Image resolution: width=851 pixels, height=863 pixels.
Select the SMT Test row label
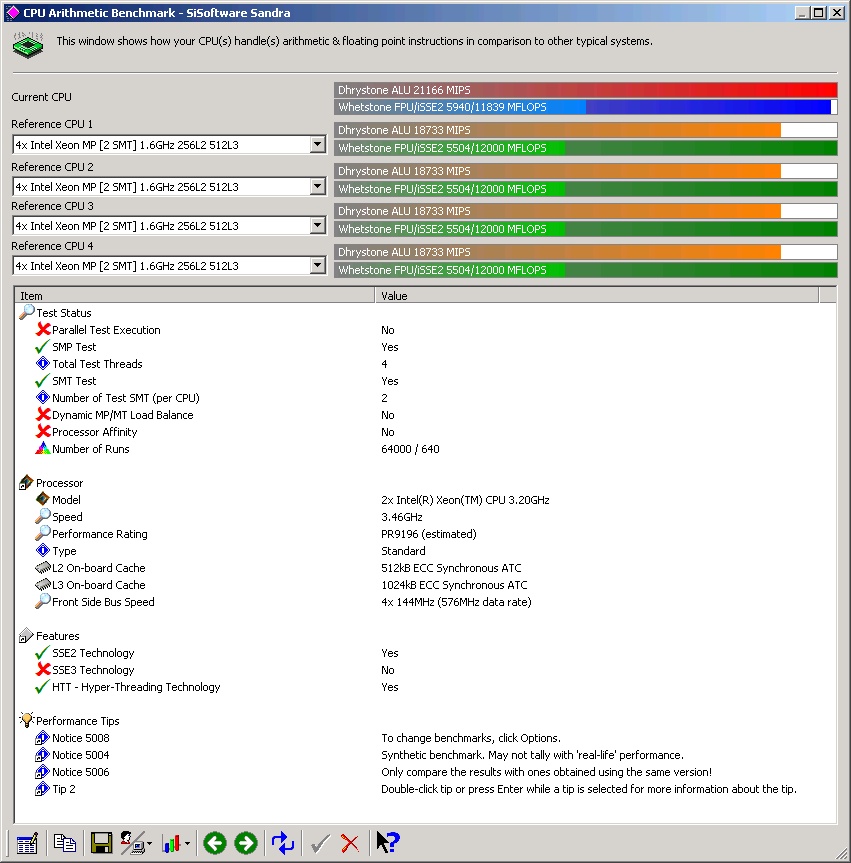tap(74, 381)
